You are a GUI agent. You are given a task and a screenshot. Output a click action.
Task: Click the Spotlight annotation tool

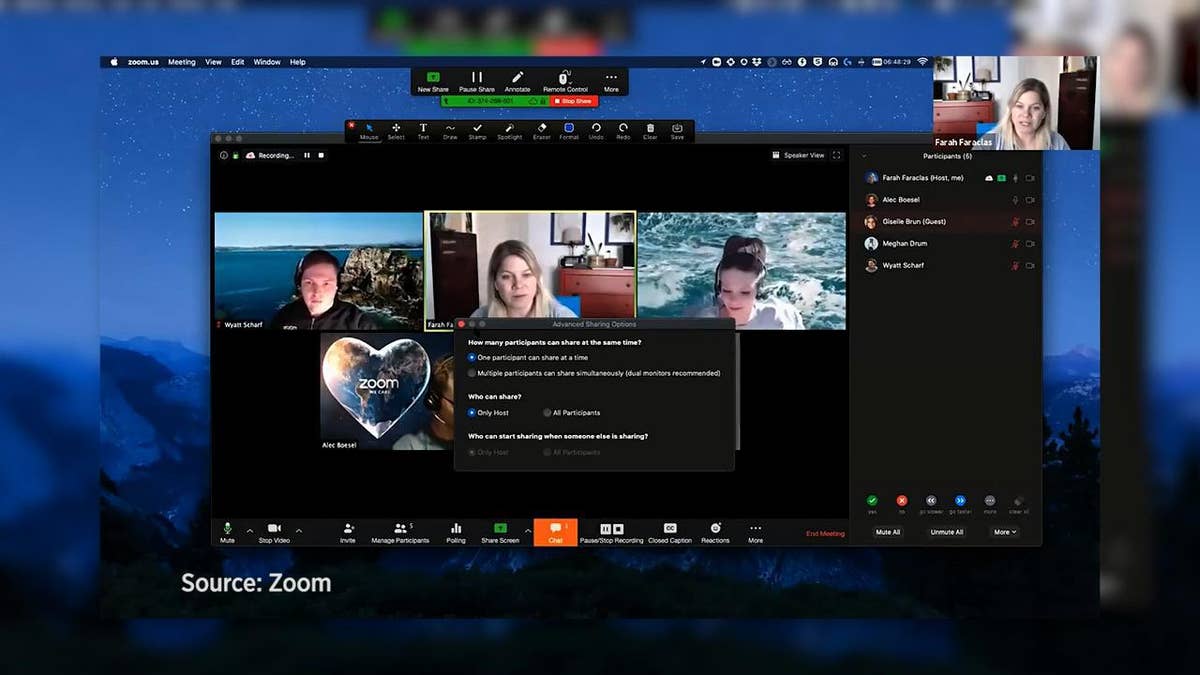click(509, 130)
